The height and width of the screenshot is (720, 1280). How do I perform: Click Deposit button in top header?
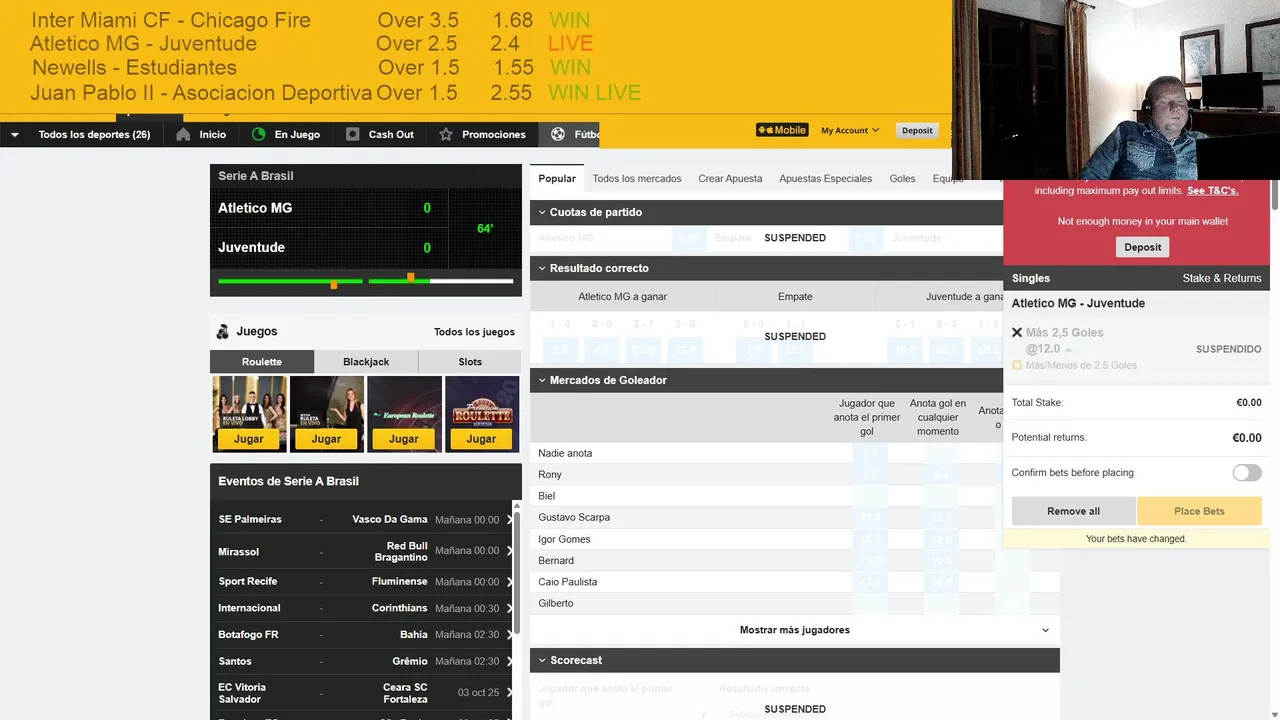(917, 130)
